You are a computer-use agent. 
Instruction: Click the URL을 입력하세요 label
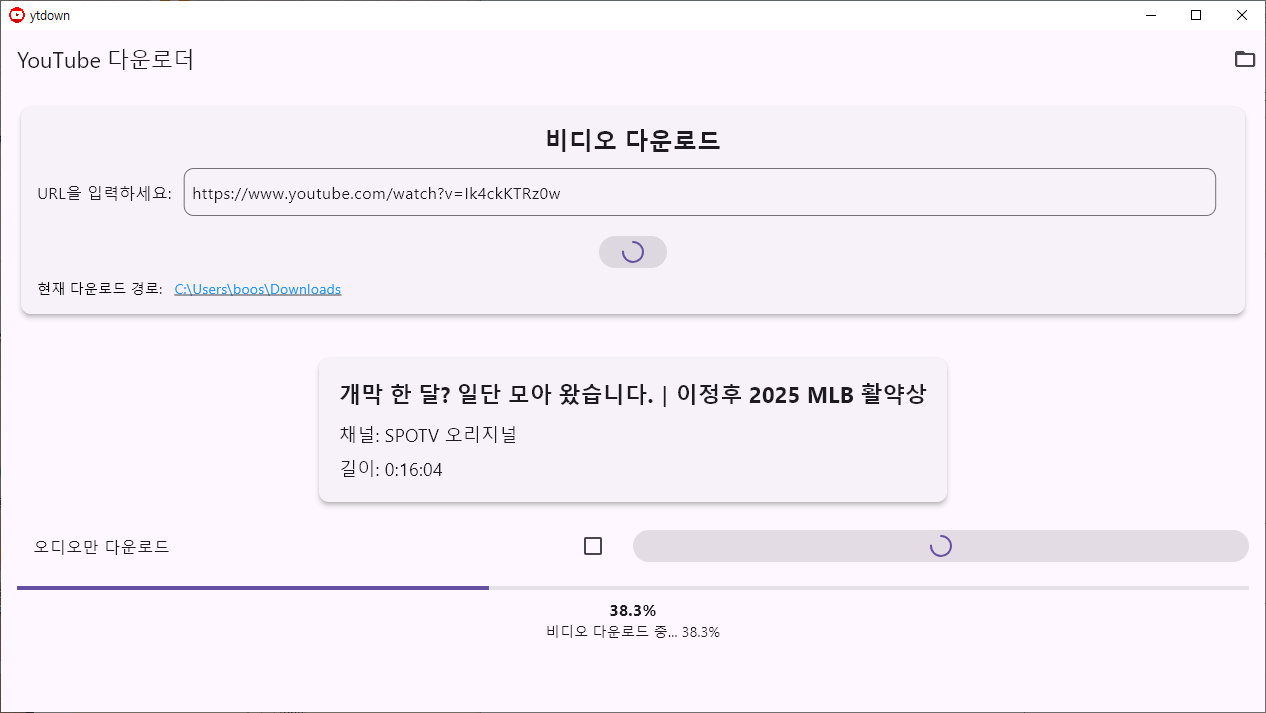[105, 193]
